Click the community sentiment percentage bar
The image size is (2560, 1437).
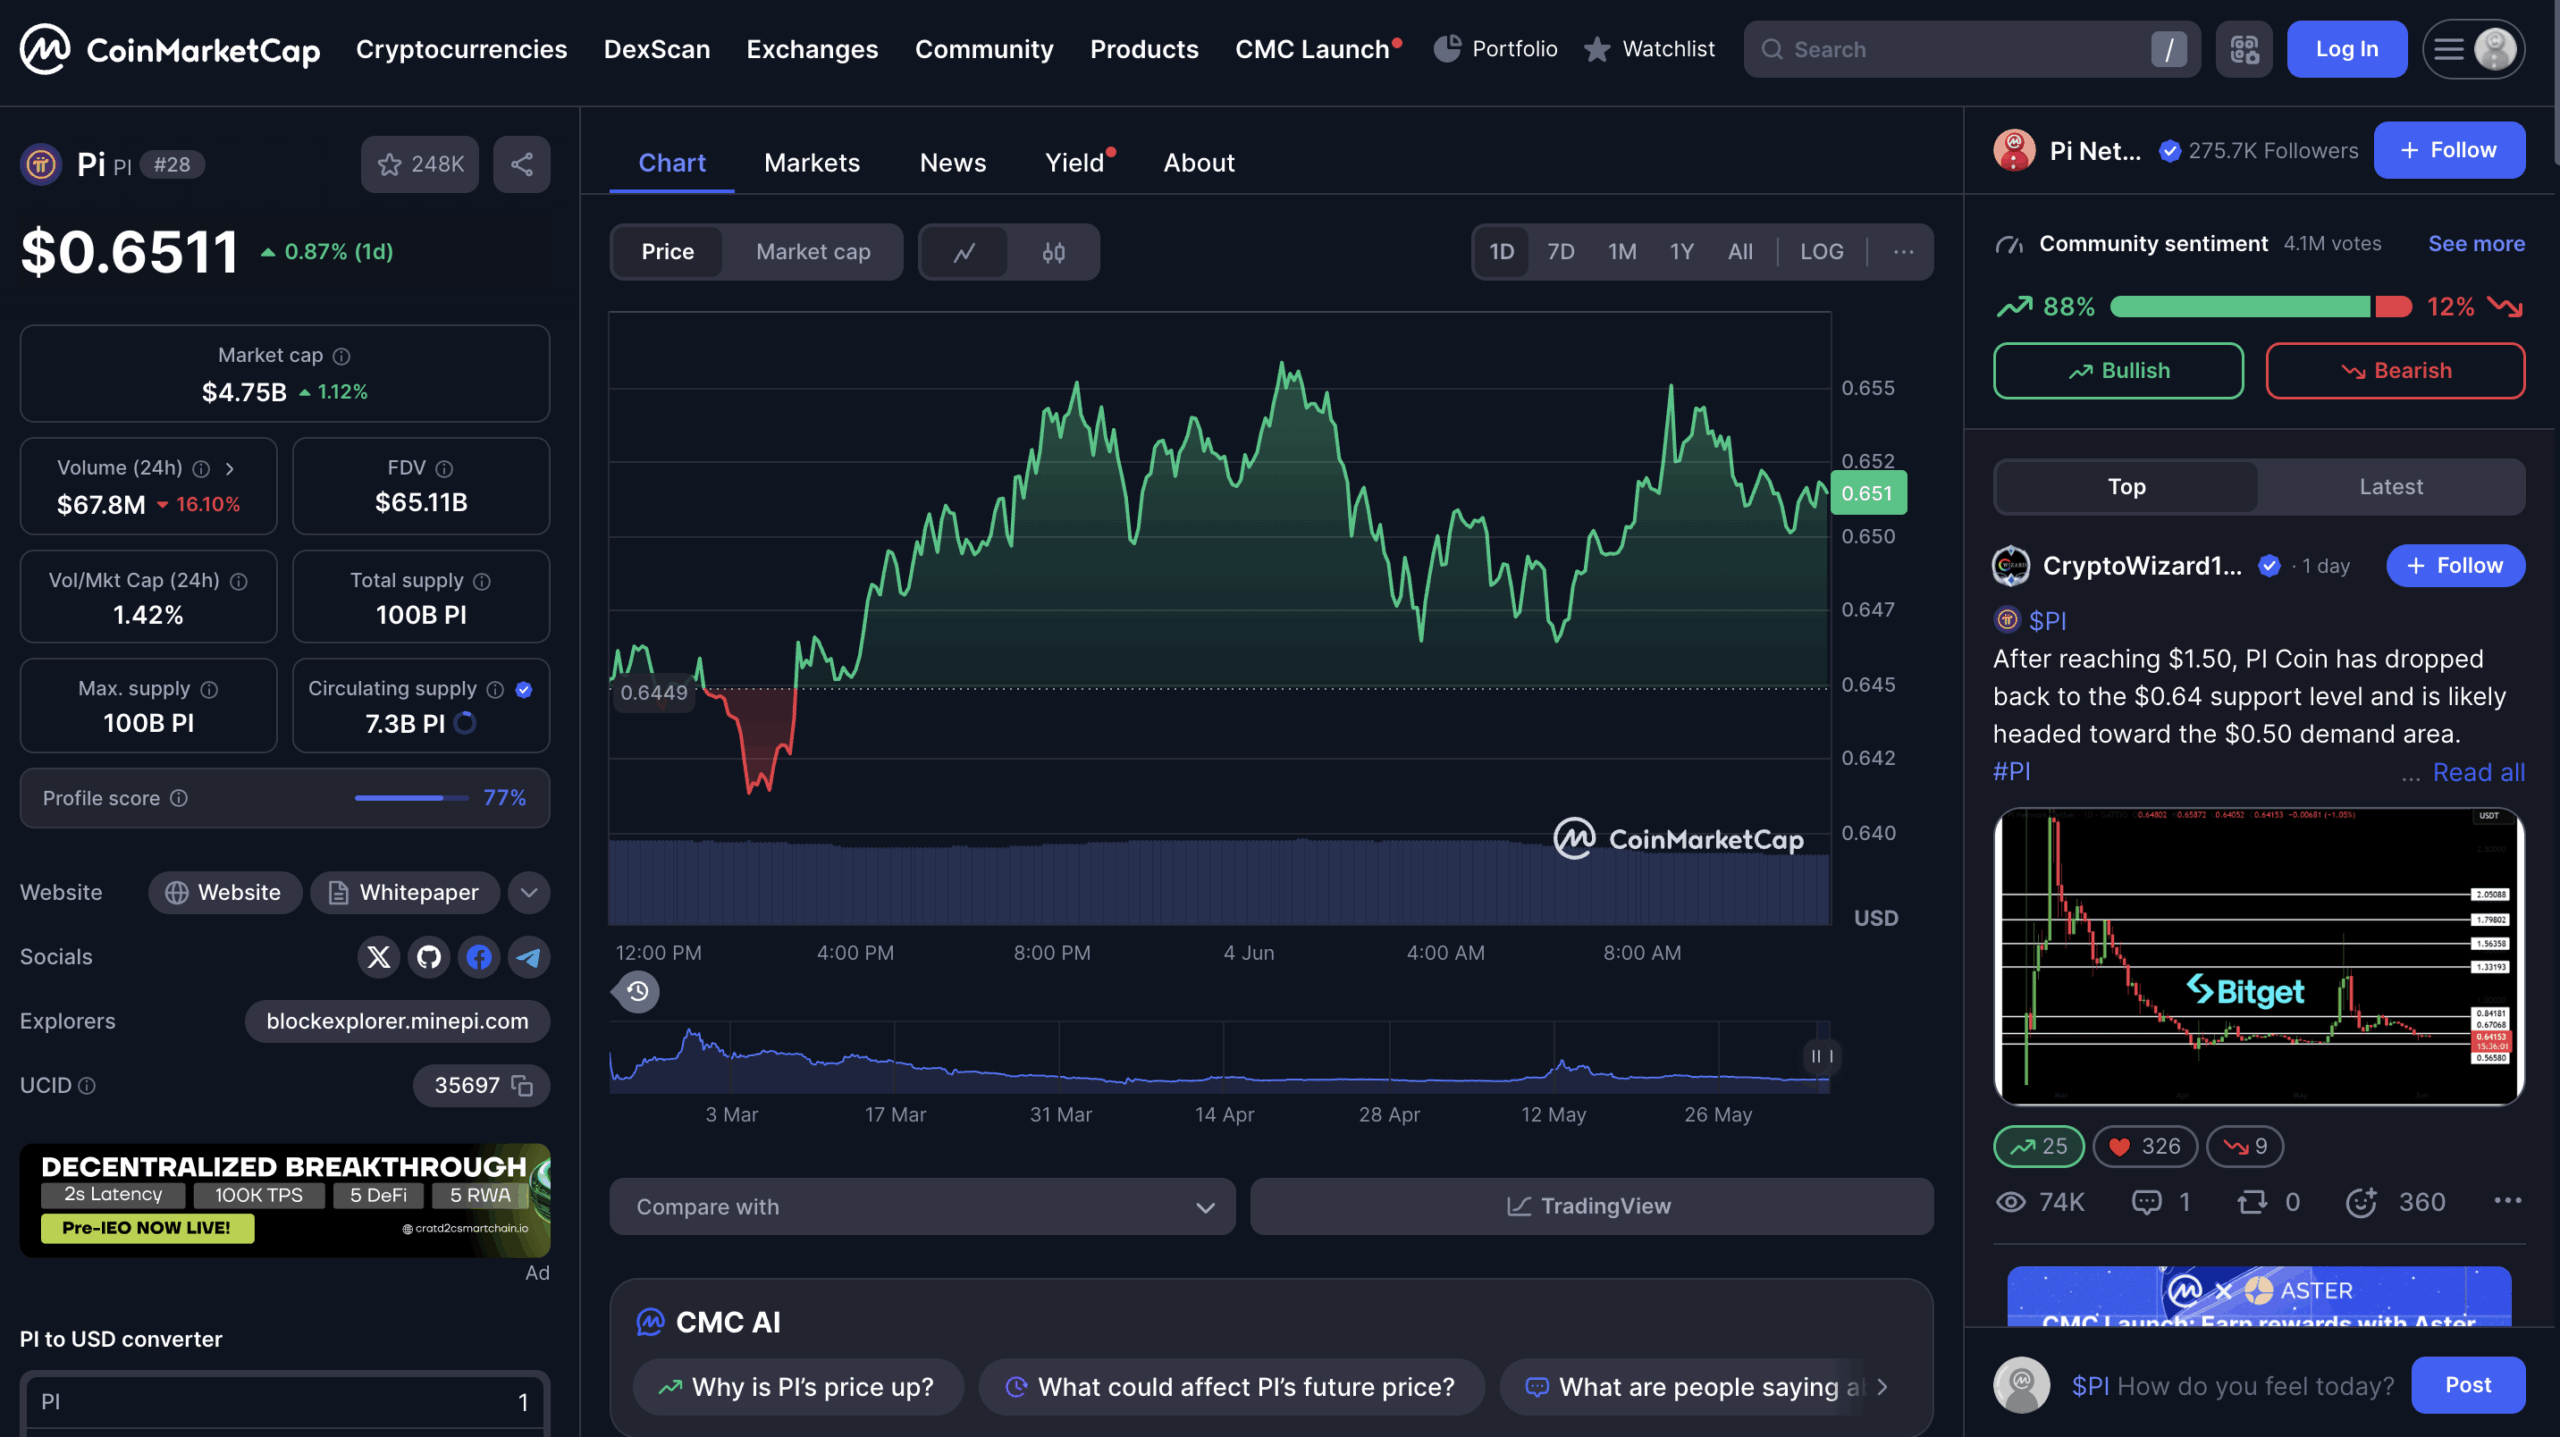2260,307
